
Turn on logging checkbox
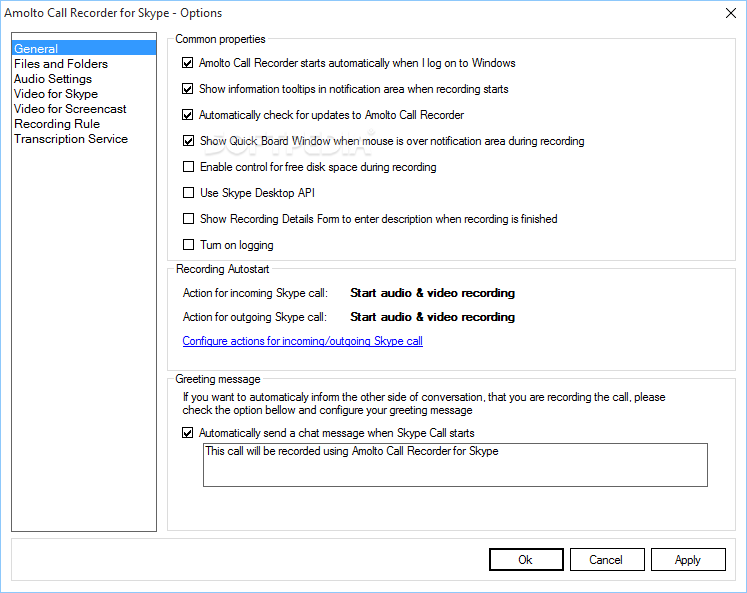(189, 245)
